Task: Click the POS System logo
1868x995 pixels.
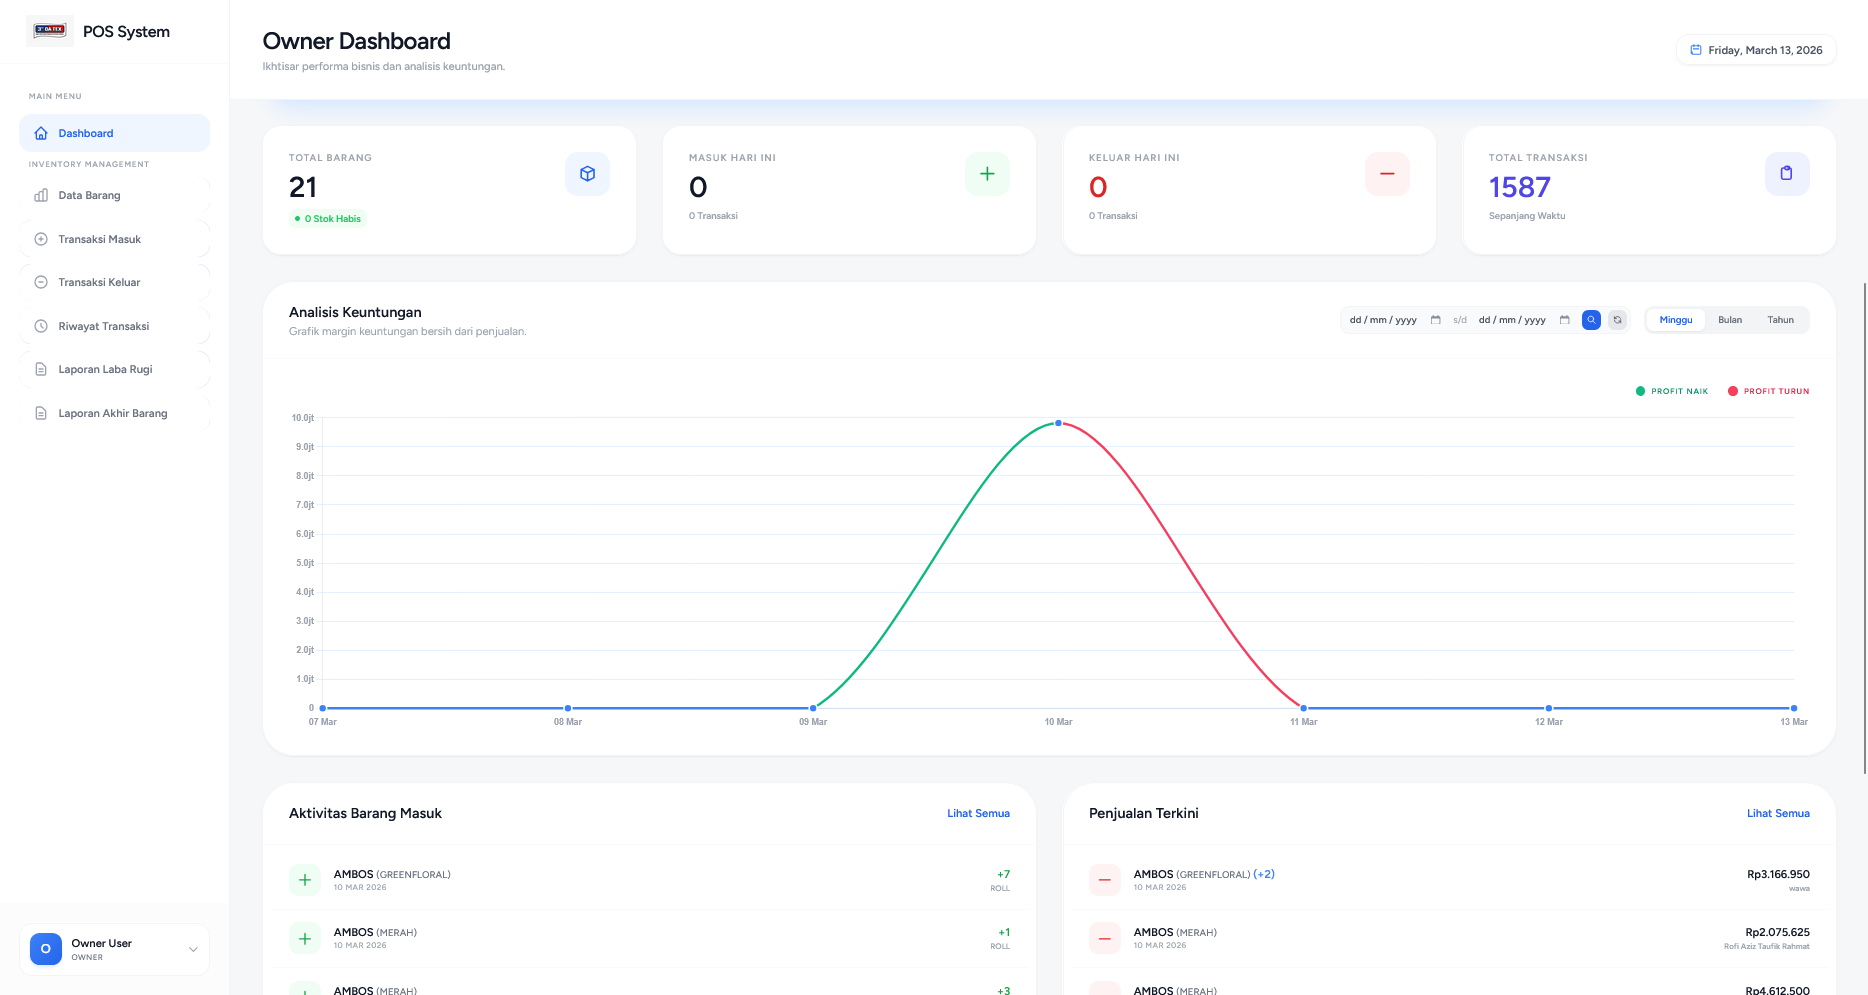Action: pos(49,31)
